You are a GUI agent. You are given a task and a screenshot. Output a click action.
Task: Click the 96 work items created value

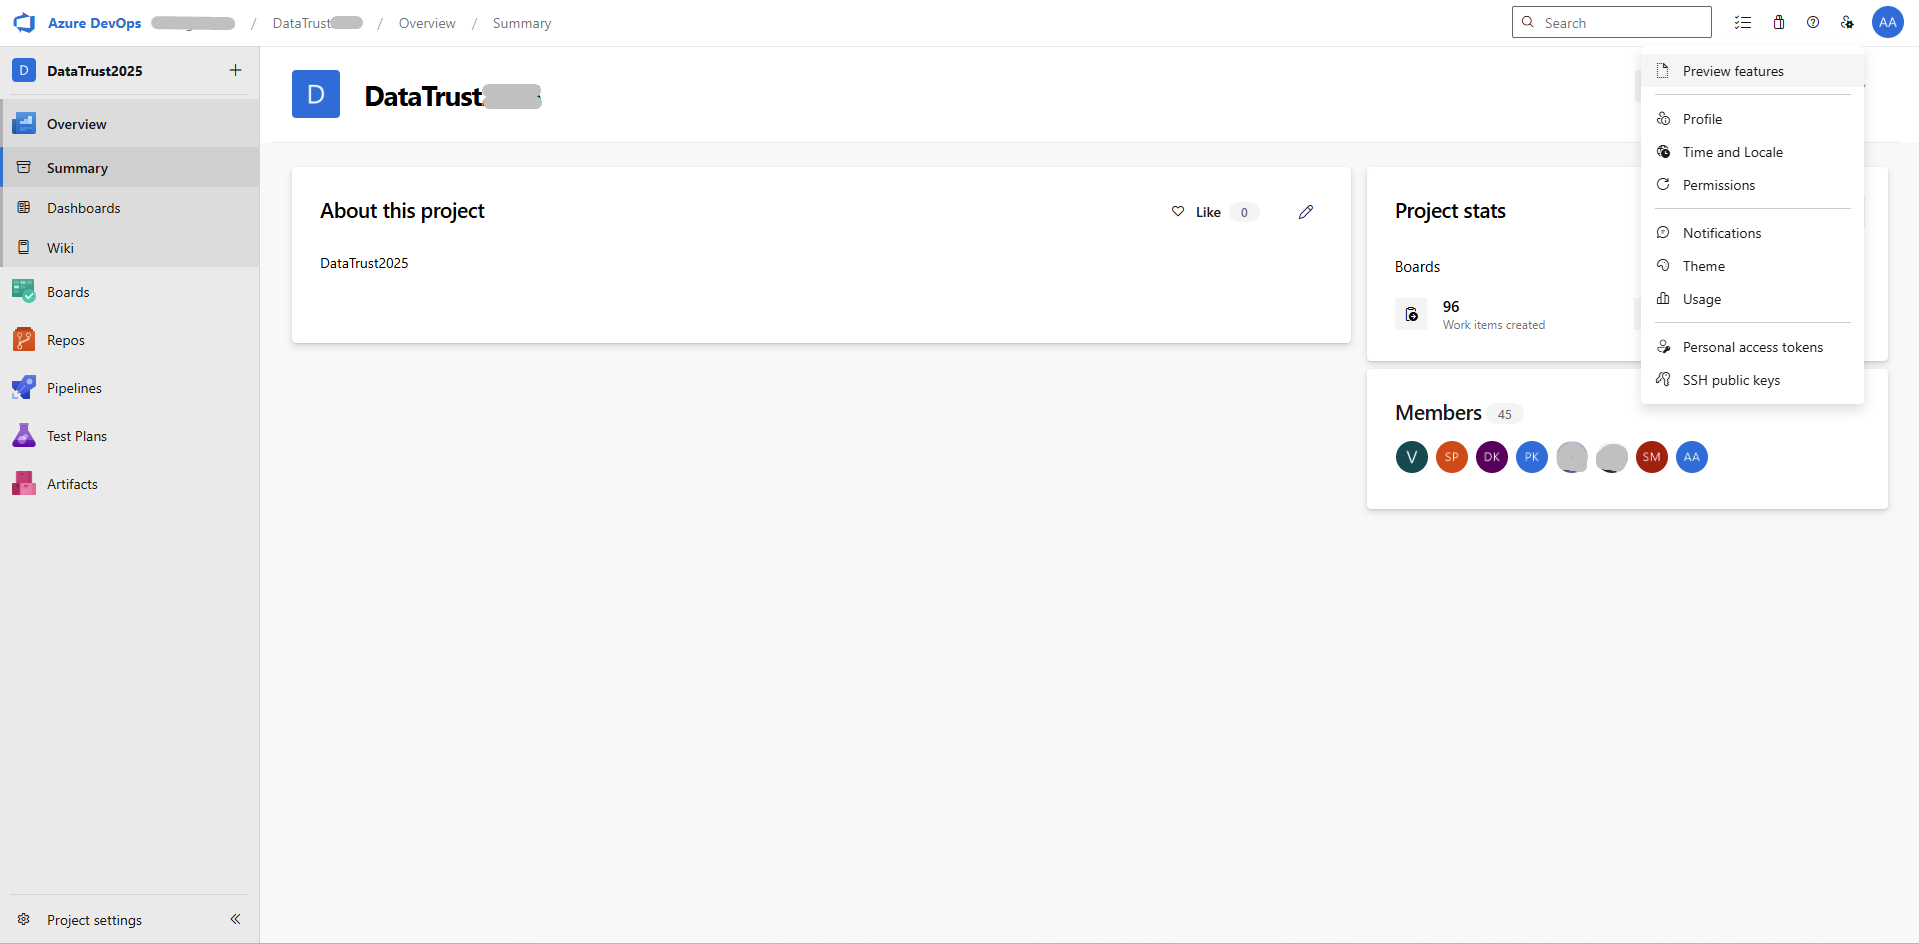1451,306
